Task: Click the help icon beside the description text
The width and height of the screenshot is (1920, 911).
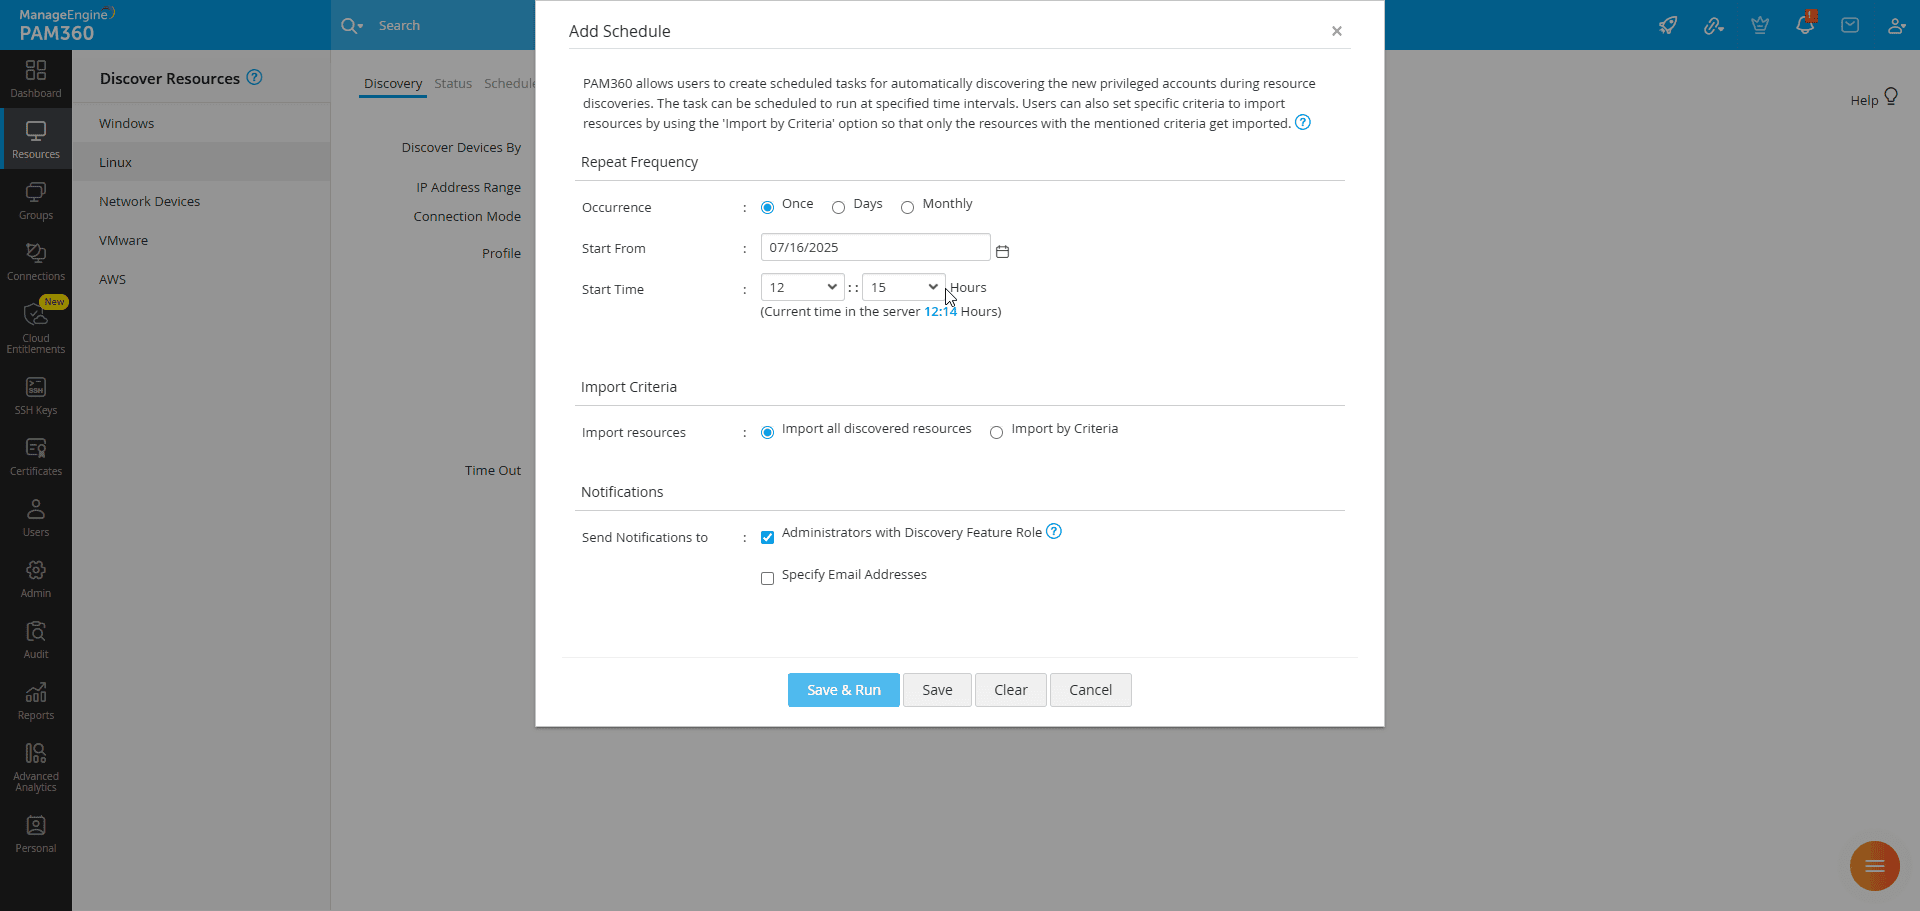Action: tap(1302, 122)
